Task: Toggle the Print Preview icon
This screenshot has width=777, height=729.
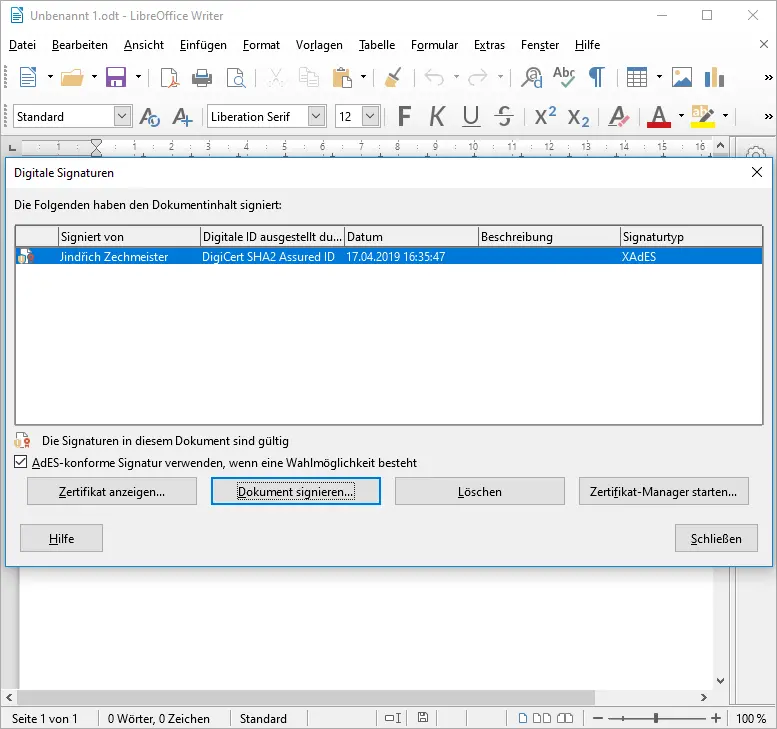Action: (x=236, y=77)
